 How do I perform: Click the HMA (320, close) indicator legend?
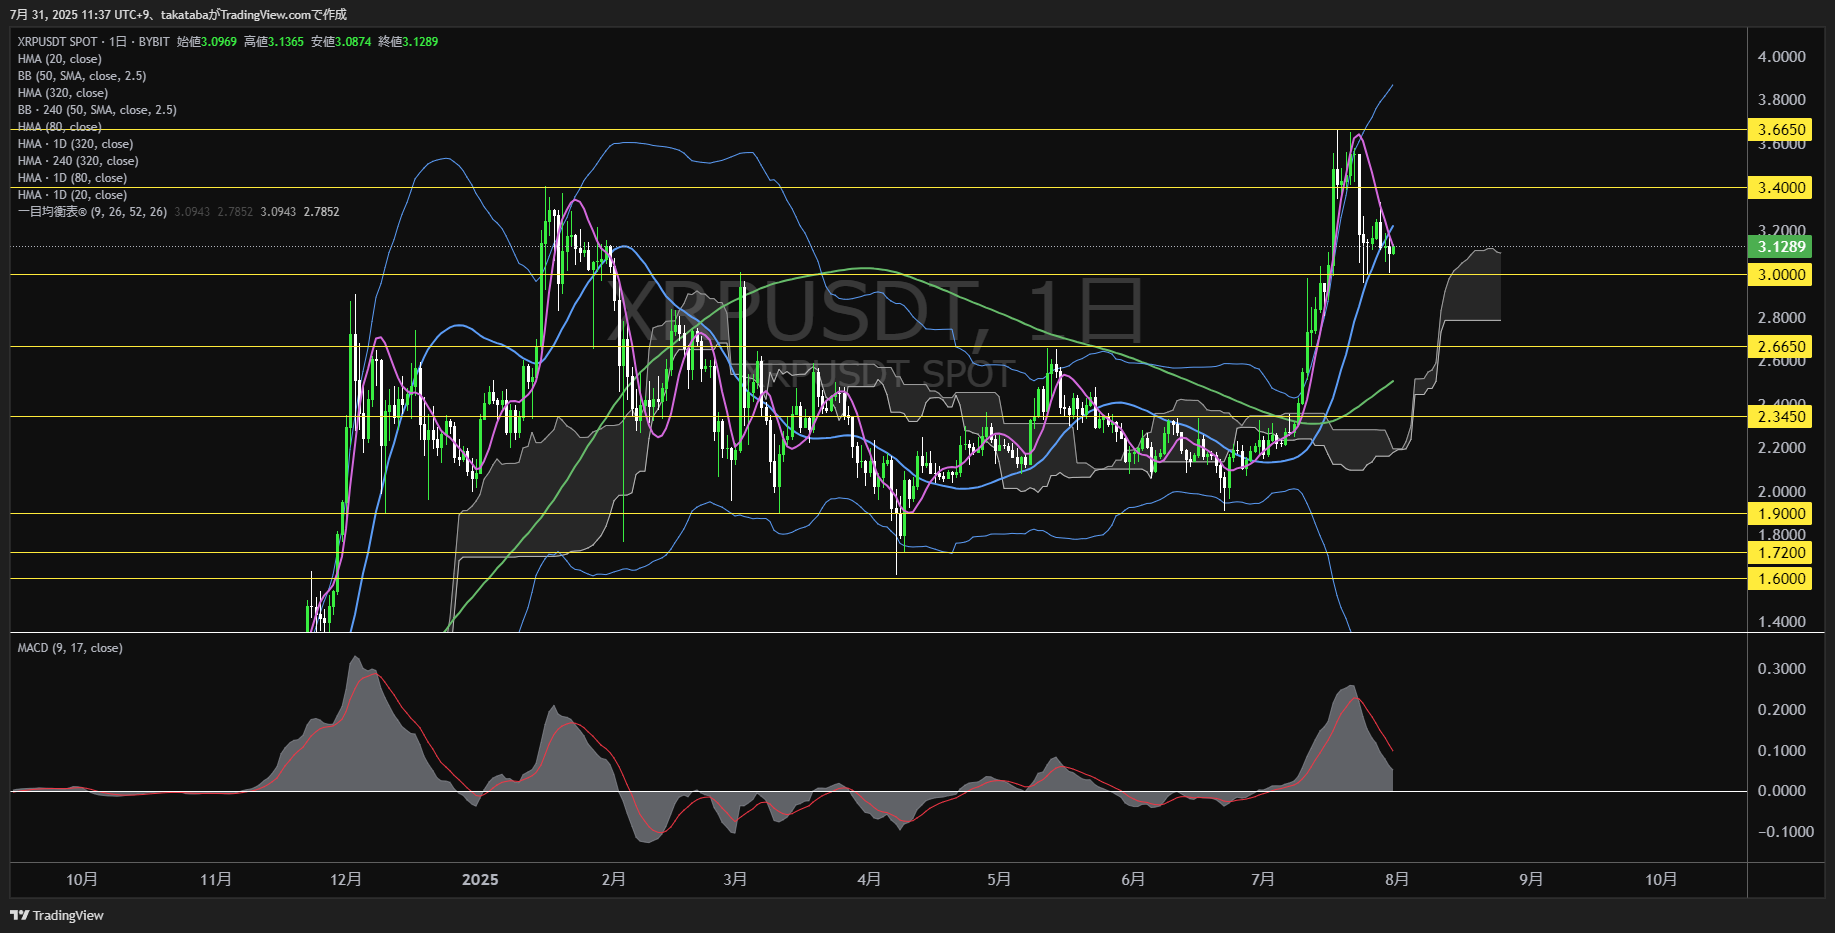(x=63, y=93)
